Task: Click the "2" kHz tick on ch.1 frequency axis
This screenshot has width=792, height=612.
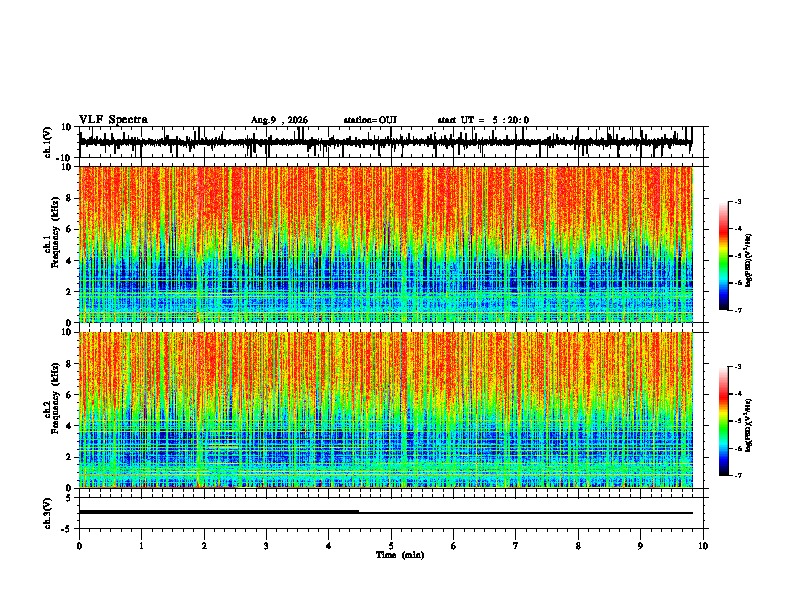Action: point(70,292)
